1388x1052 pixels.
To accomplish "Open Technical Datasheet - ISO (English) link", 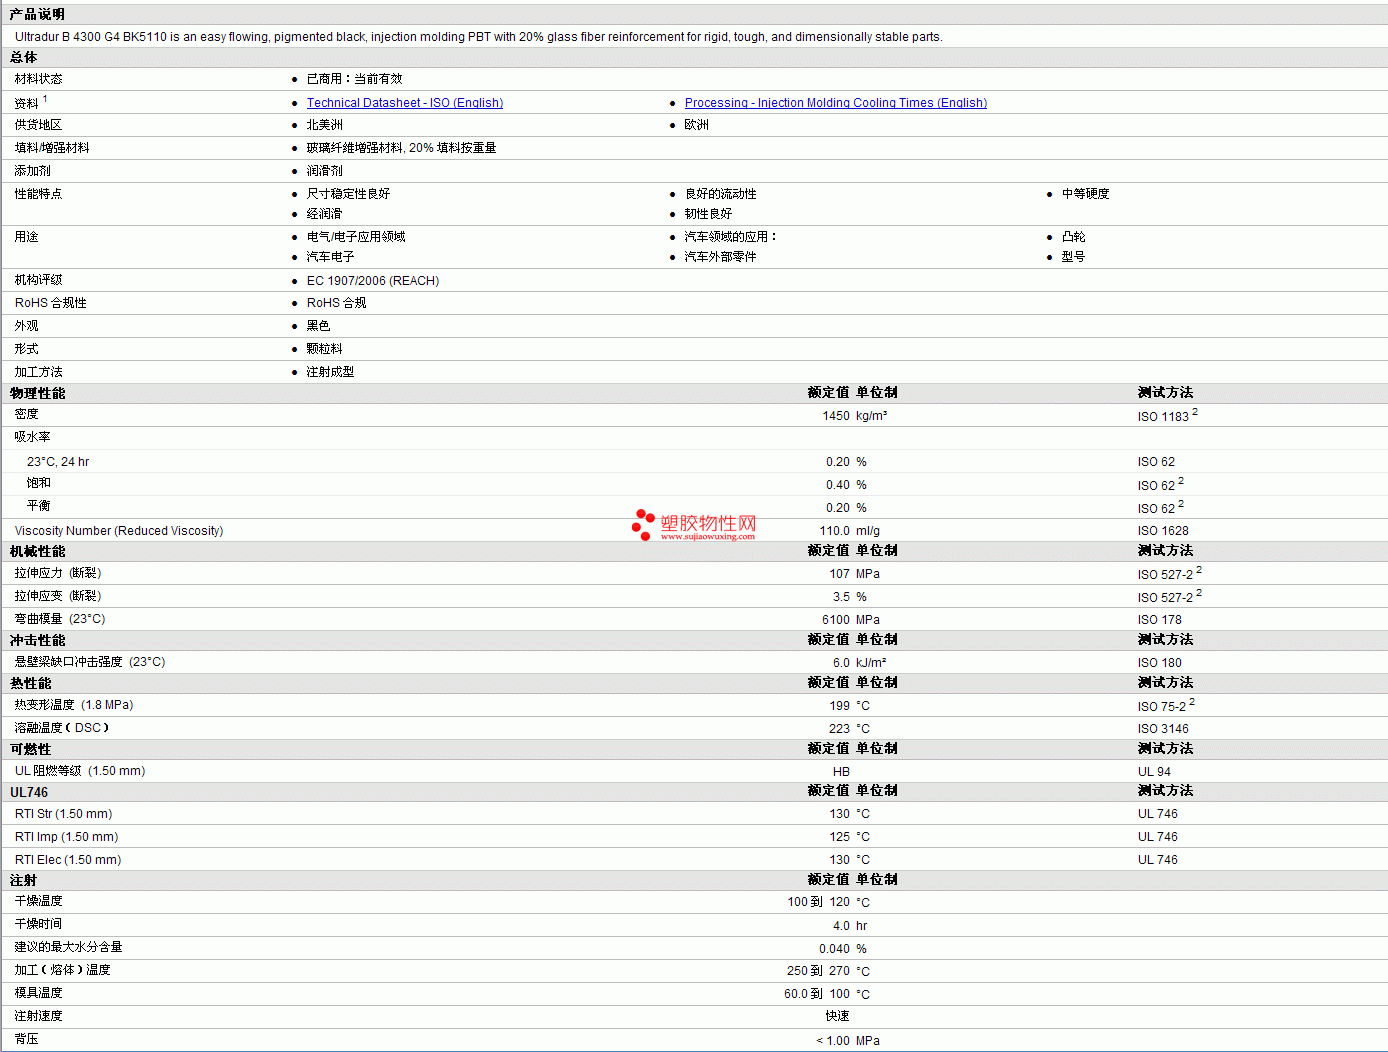I will pyautogui.click(x=405, y=103).
